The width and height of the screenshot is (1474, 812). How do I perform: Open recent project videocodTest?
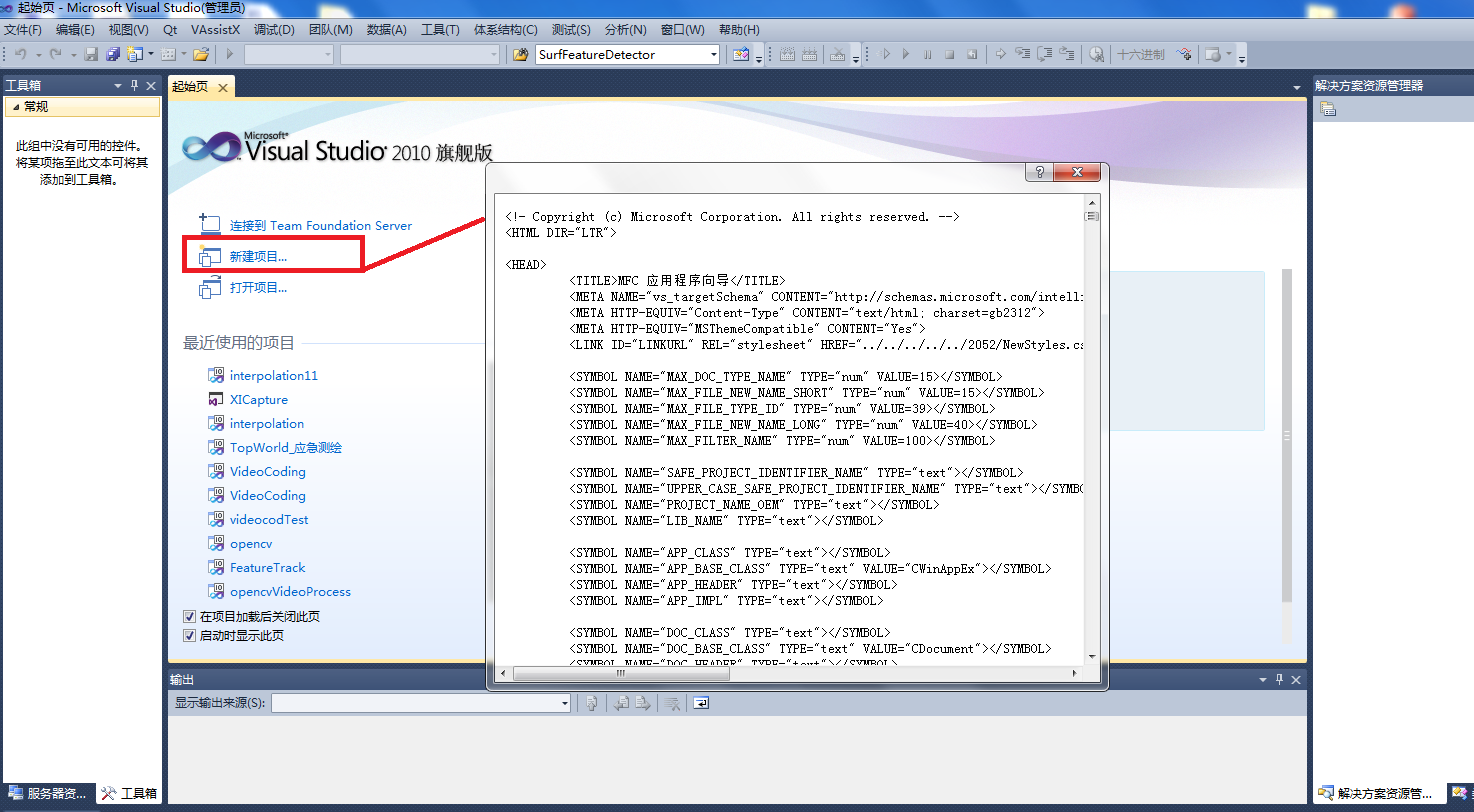[x=269, y=520]
